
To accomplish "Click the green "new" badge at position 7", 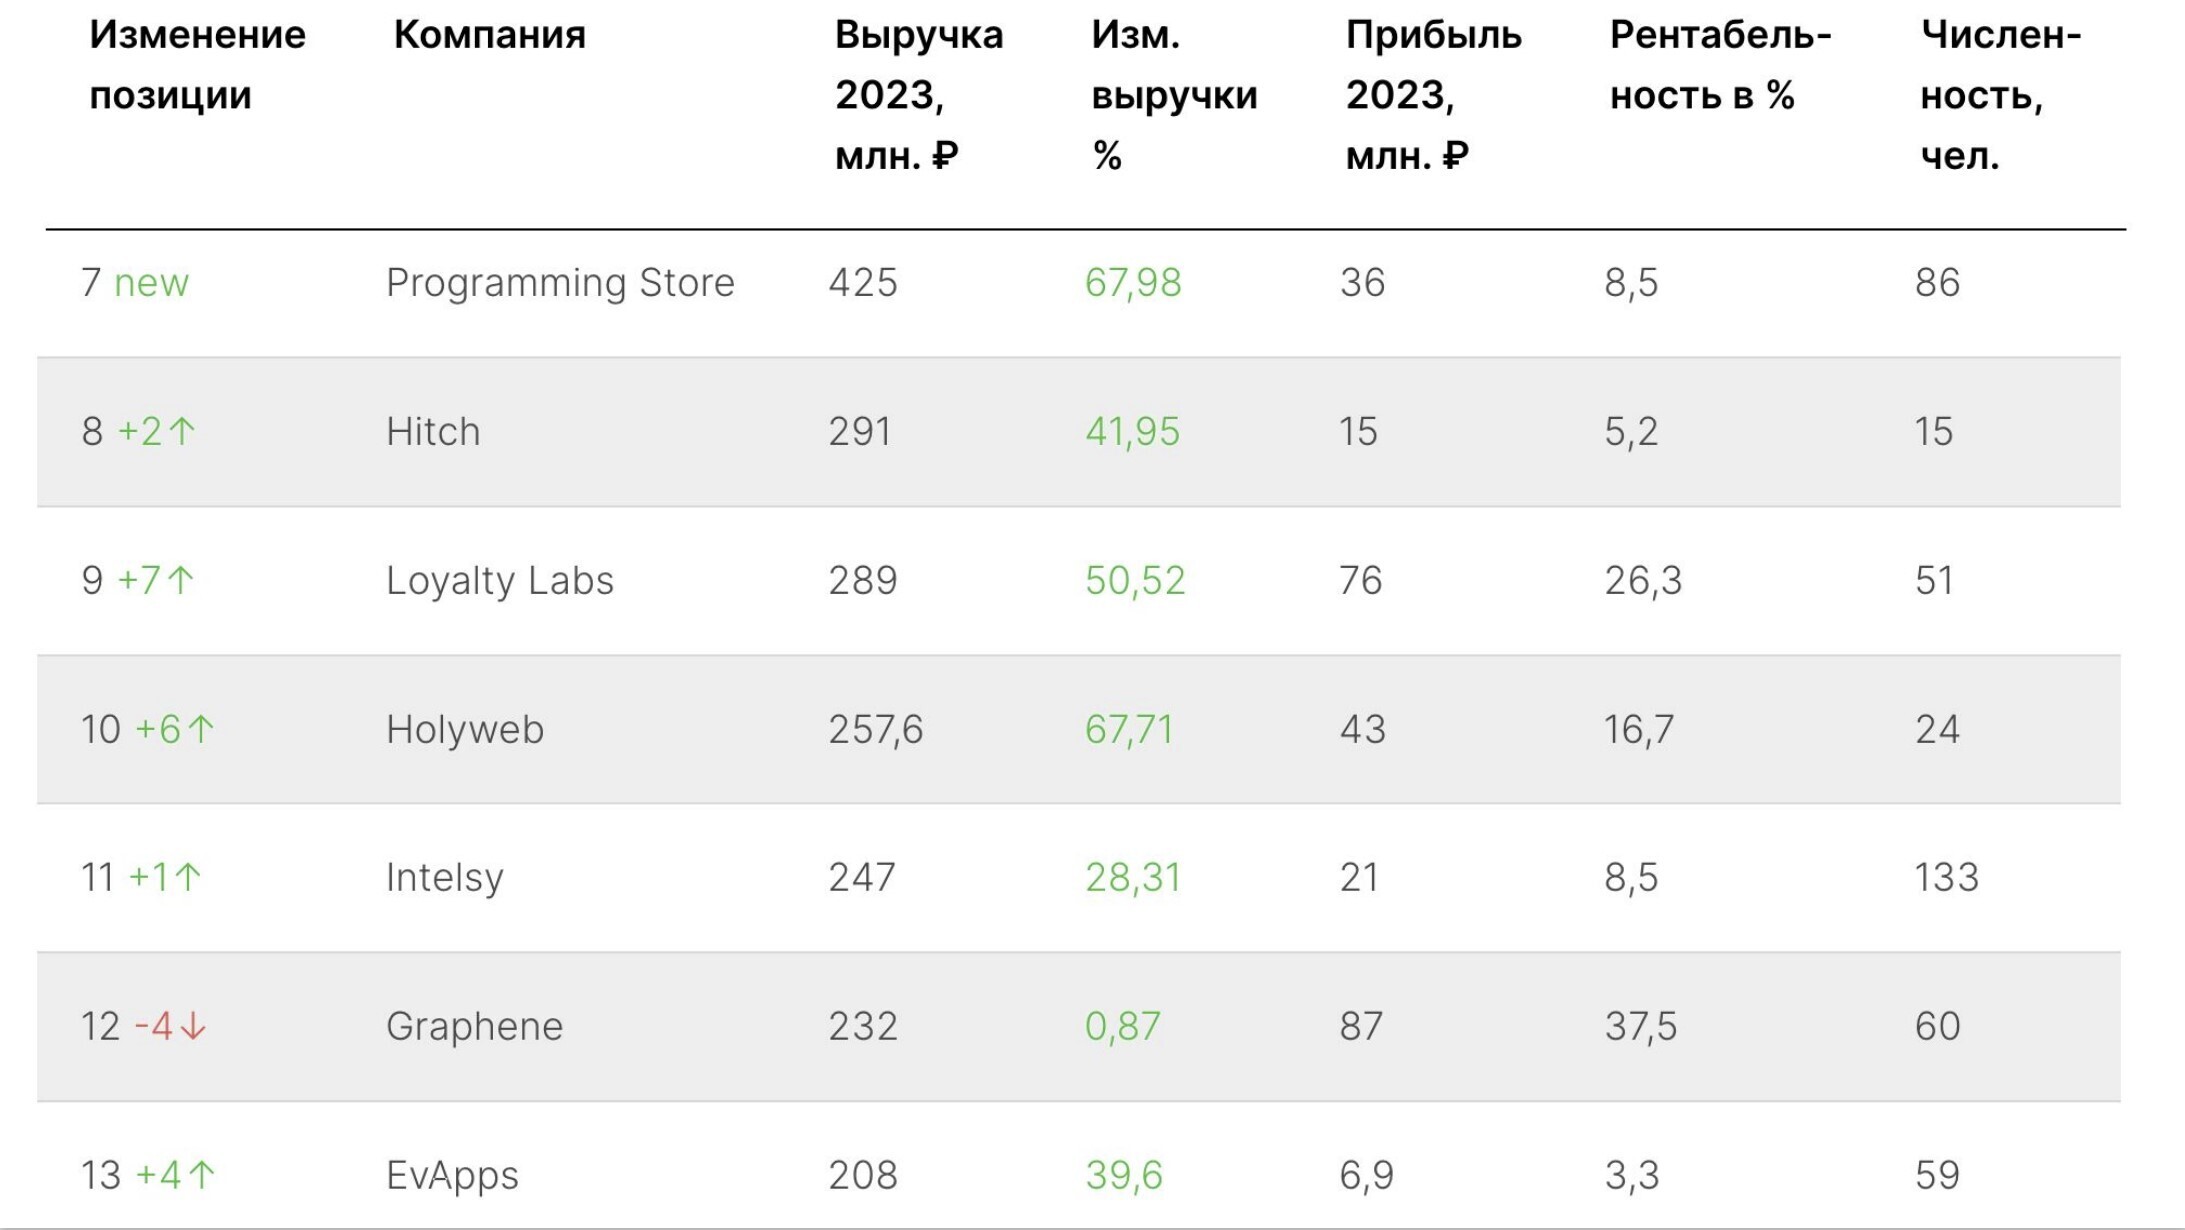I will click(151, 283).
